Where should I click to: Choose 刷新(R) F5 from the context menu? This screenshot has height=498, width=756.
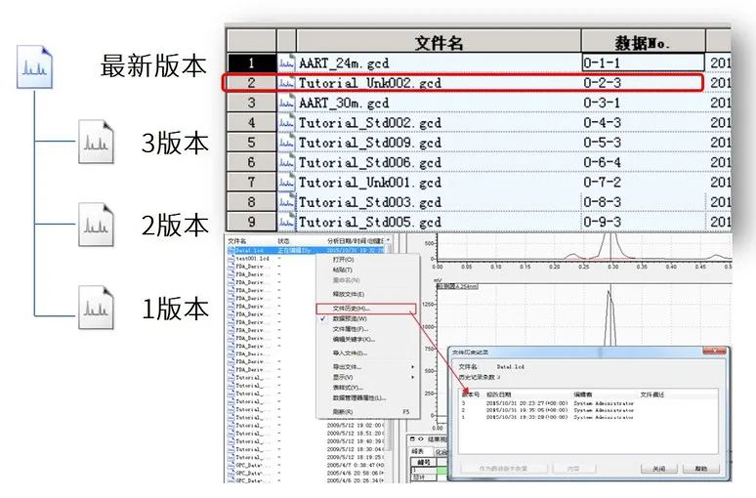(367, 412)
